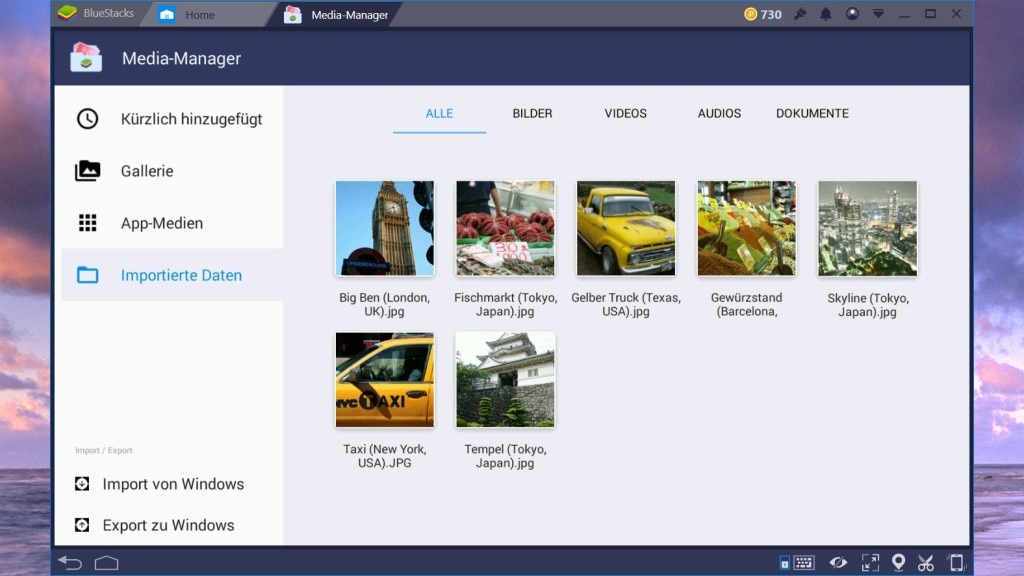1024x576 pixels.
Task: Open the Gelber Truck image thumbnail
Action: pyautogui.click(x=625, y=227)
